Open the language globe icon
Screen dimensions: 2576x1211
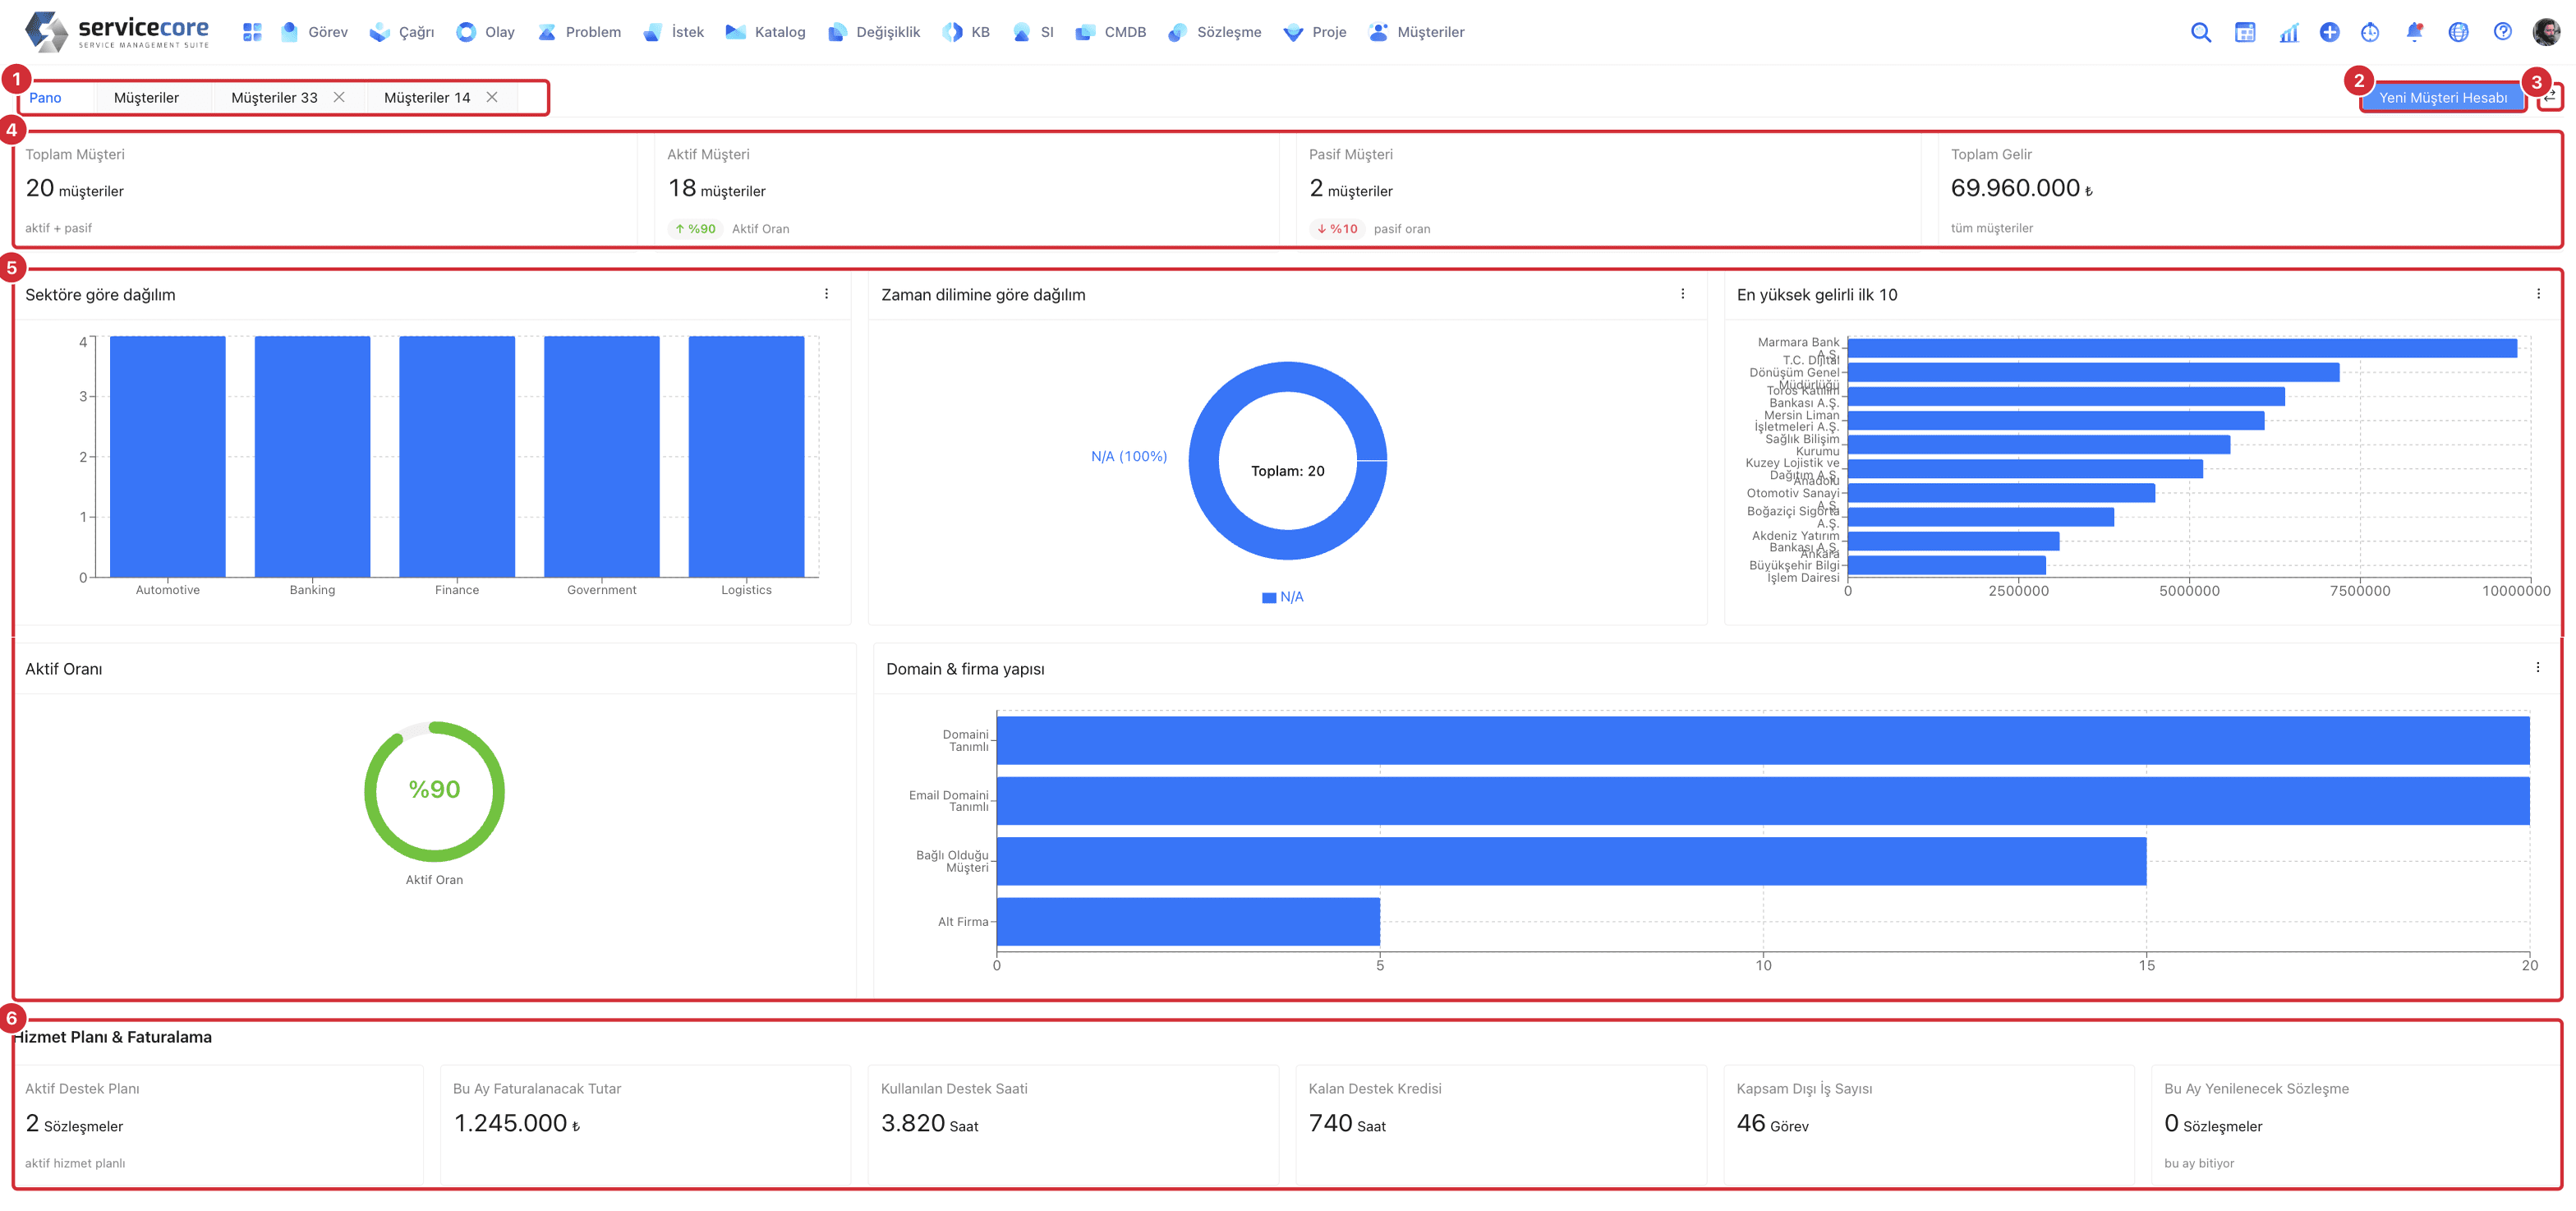tap(2458, 32)
